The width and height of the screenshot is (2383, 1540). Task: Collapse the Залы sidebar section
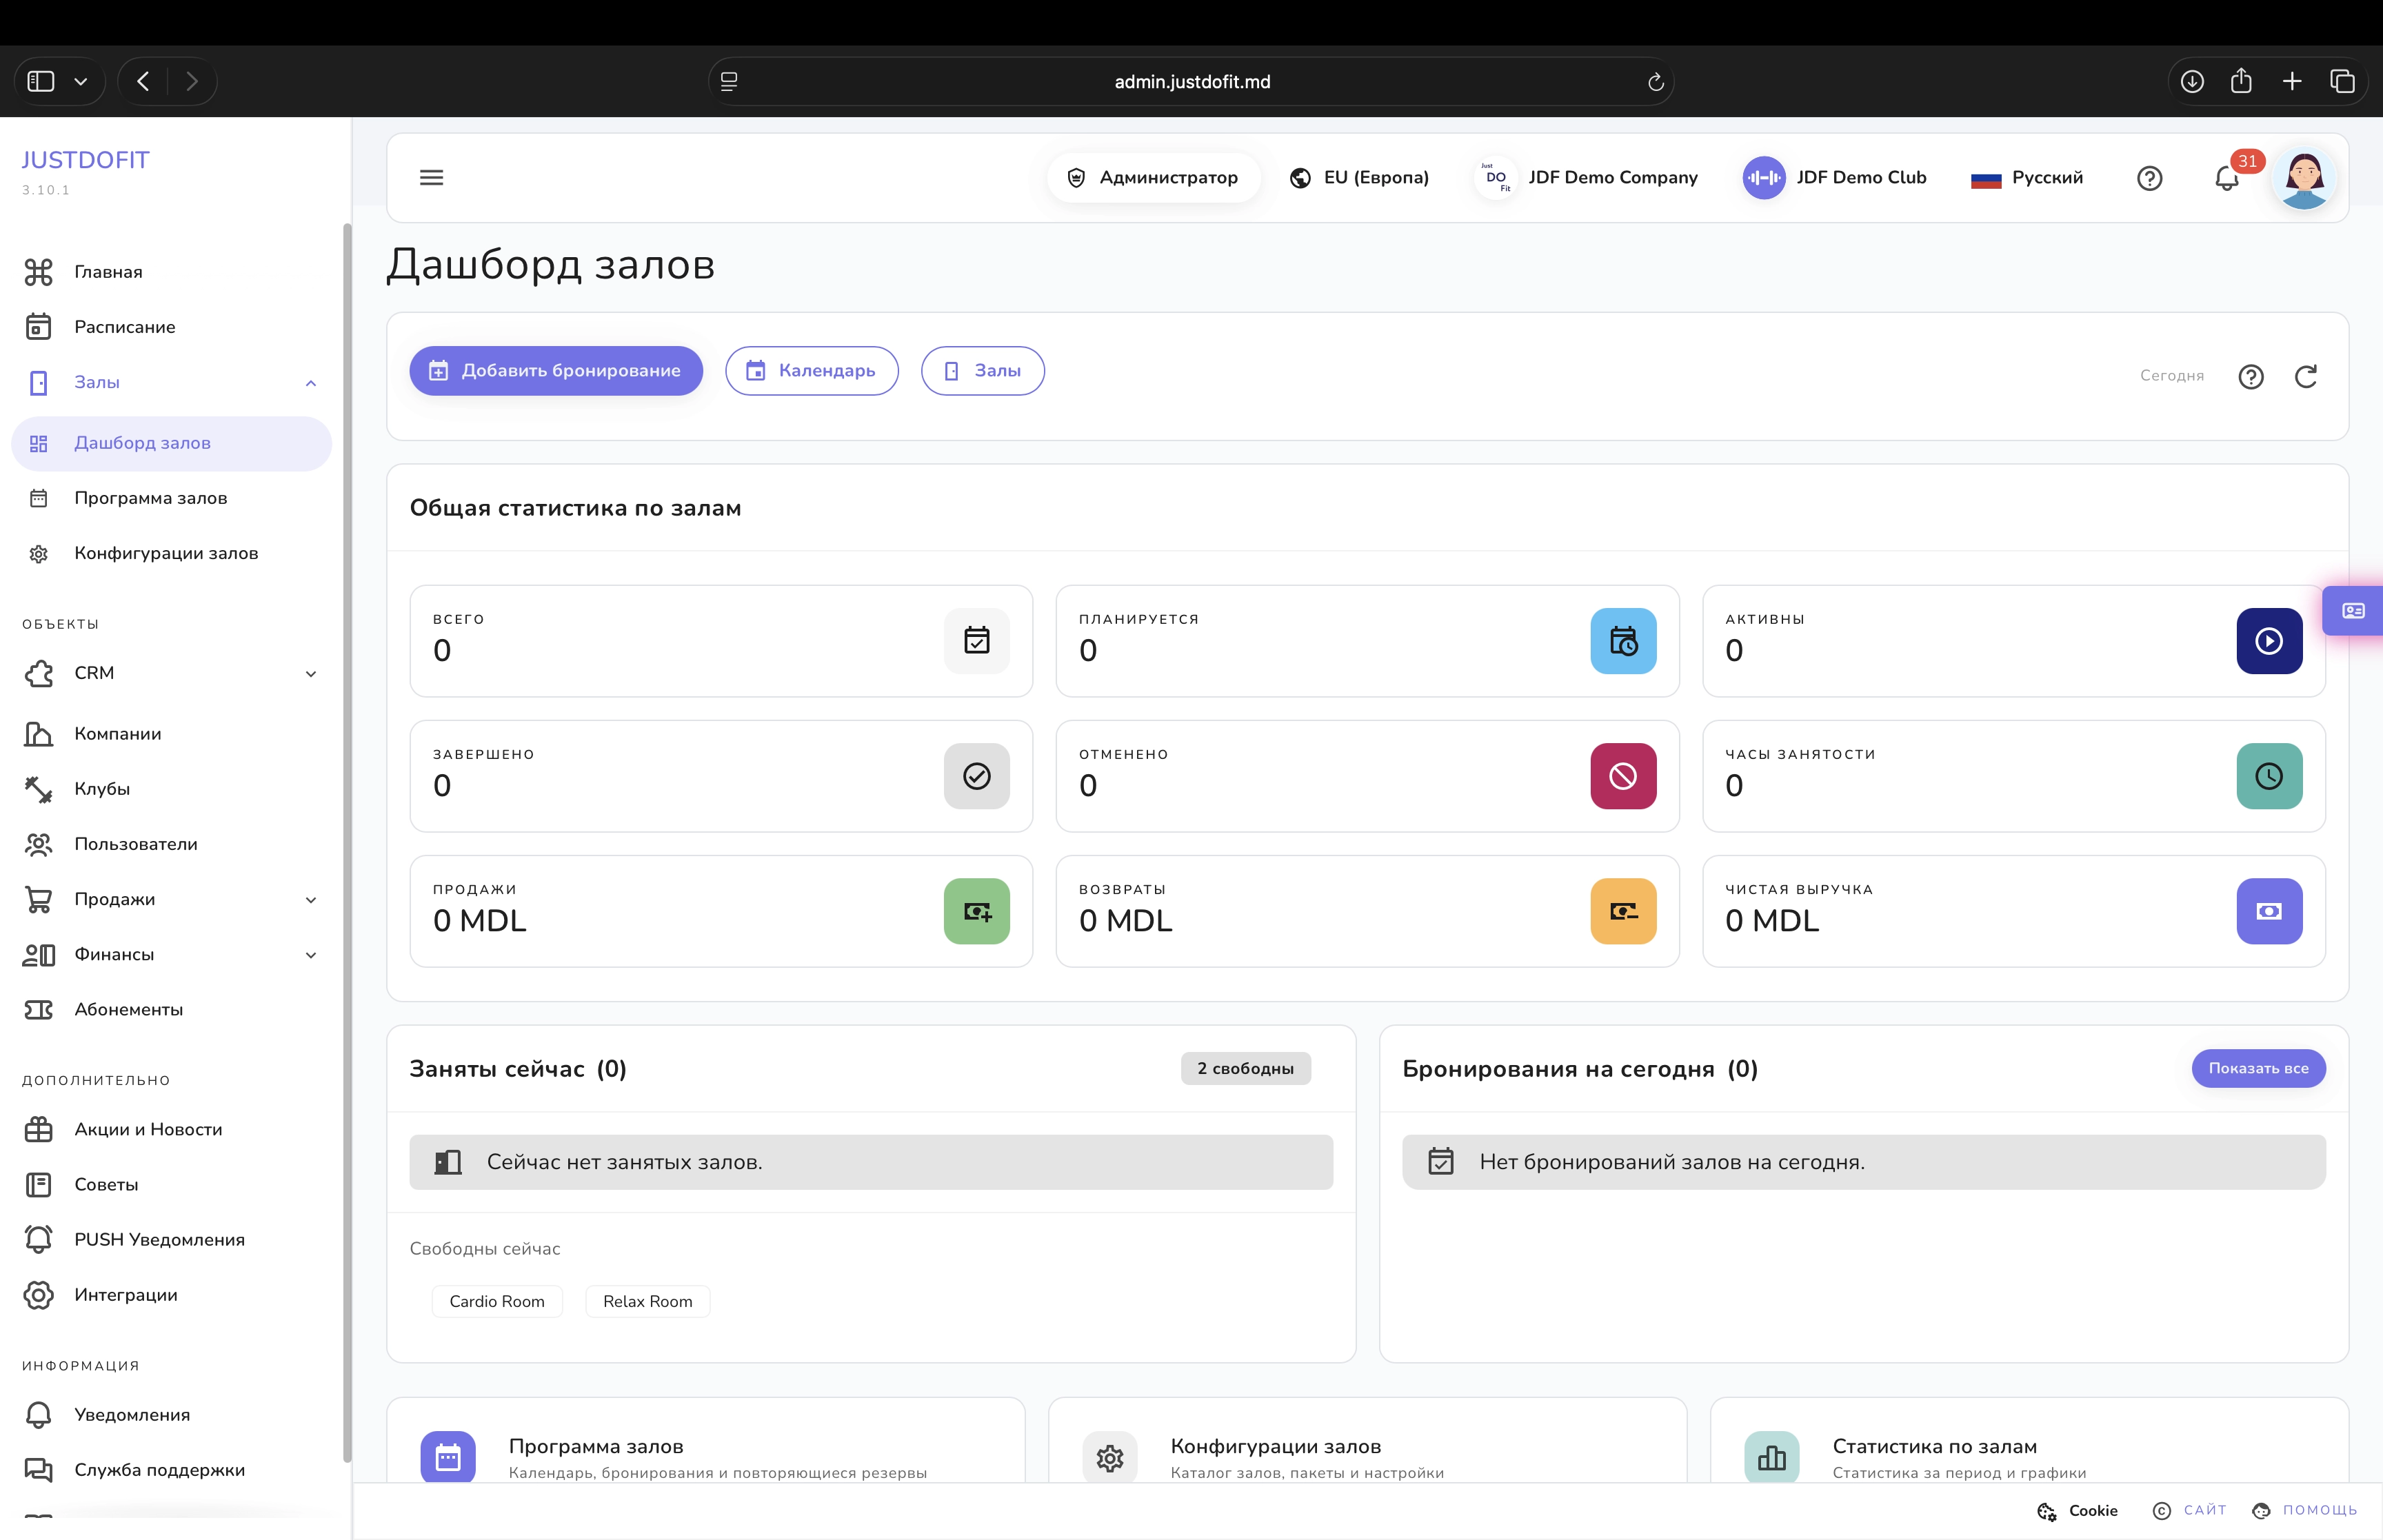(311, 383)
